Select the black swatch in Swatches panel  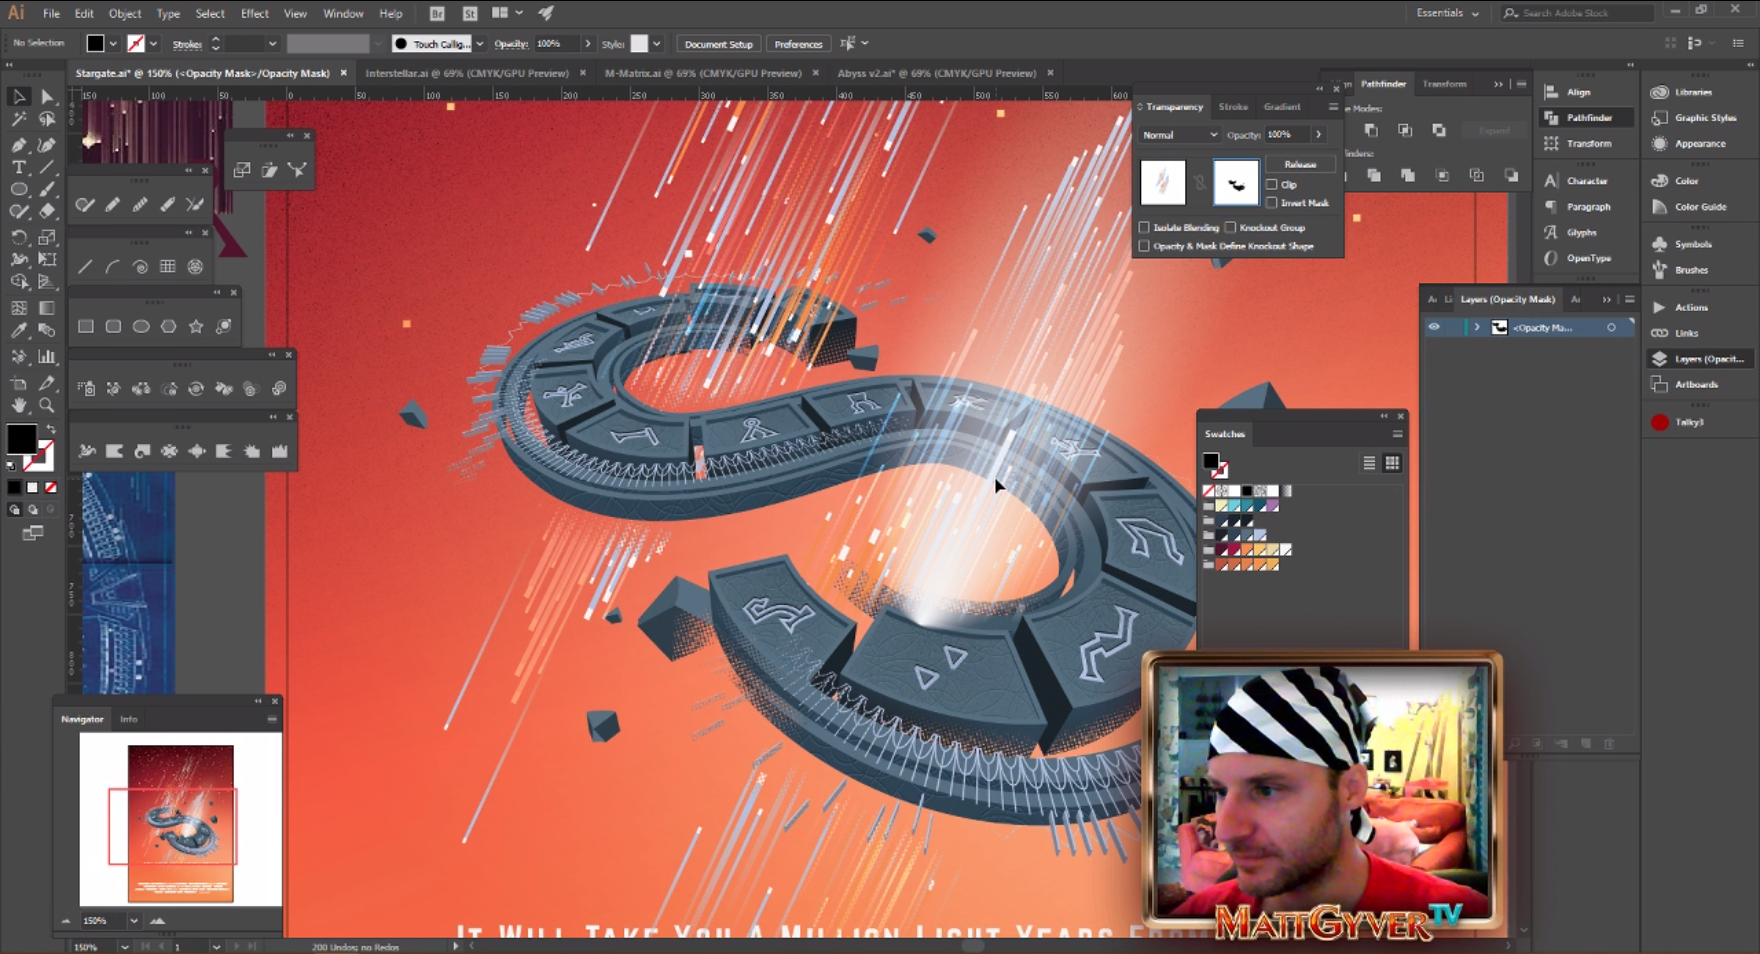point(1247,491)
